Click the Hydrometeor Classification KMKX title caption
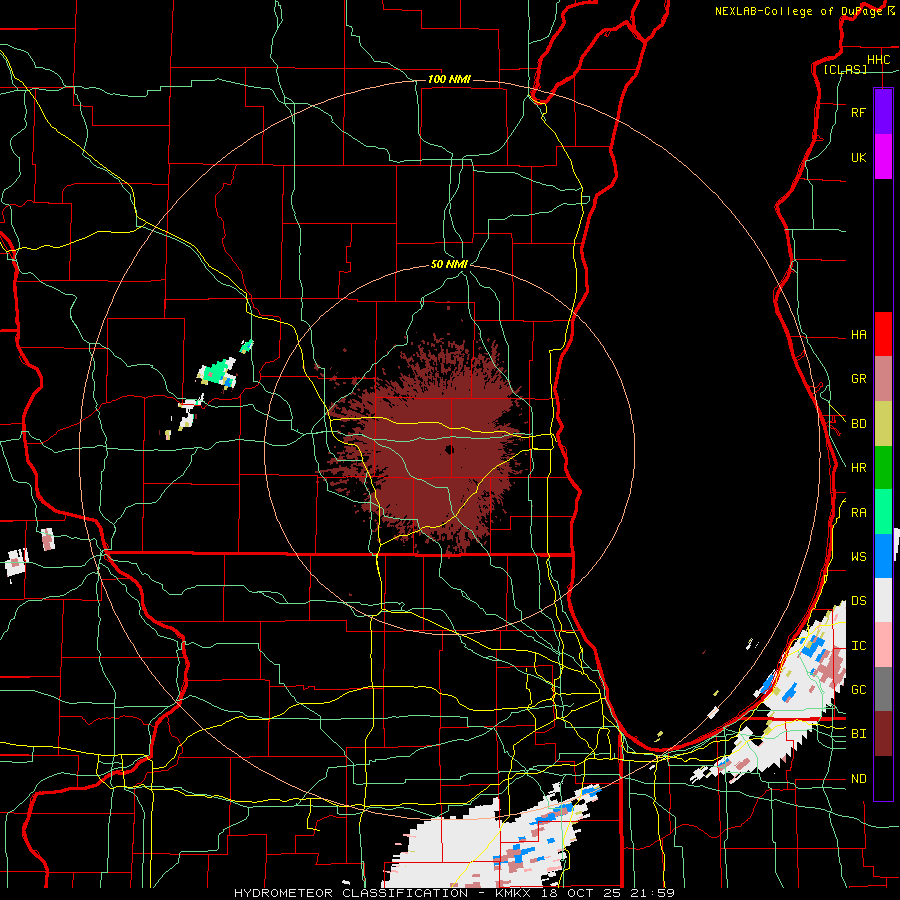Viewport: 900px width, 900px height. [454, 893]
